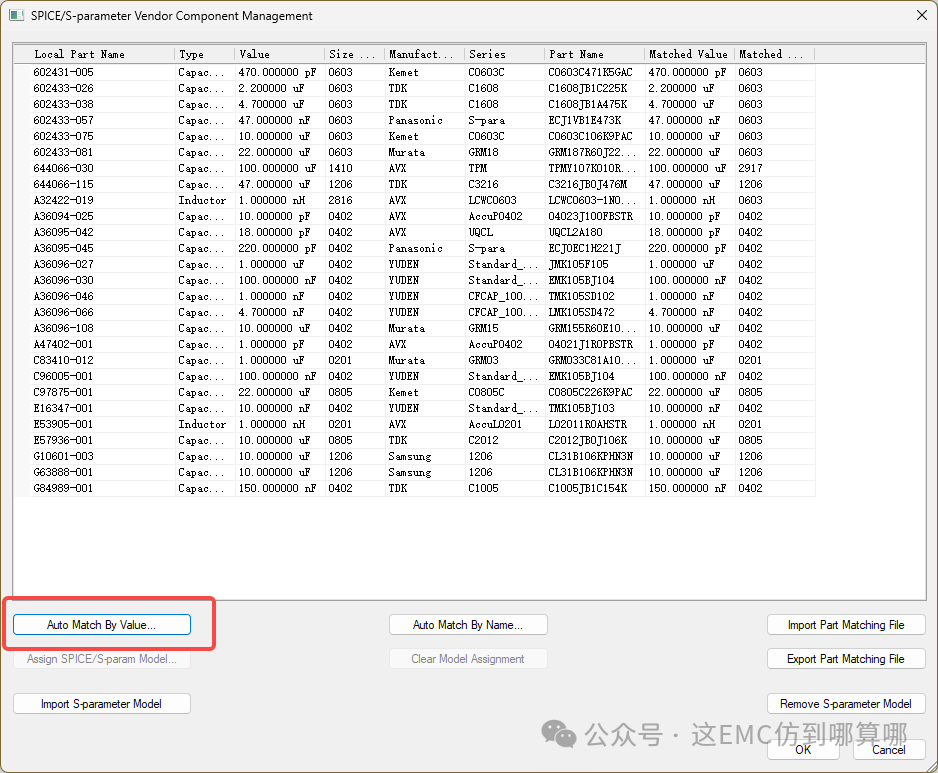Select row A36096-027
The width and height of the screenshot is (938, 773).
click(415, 264)
